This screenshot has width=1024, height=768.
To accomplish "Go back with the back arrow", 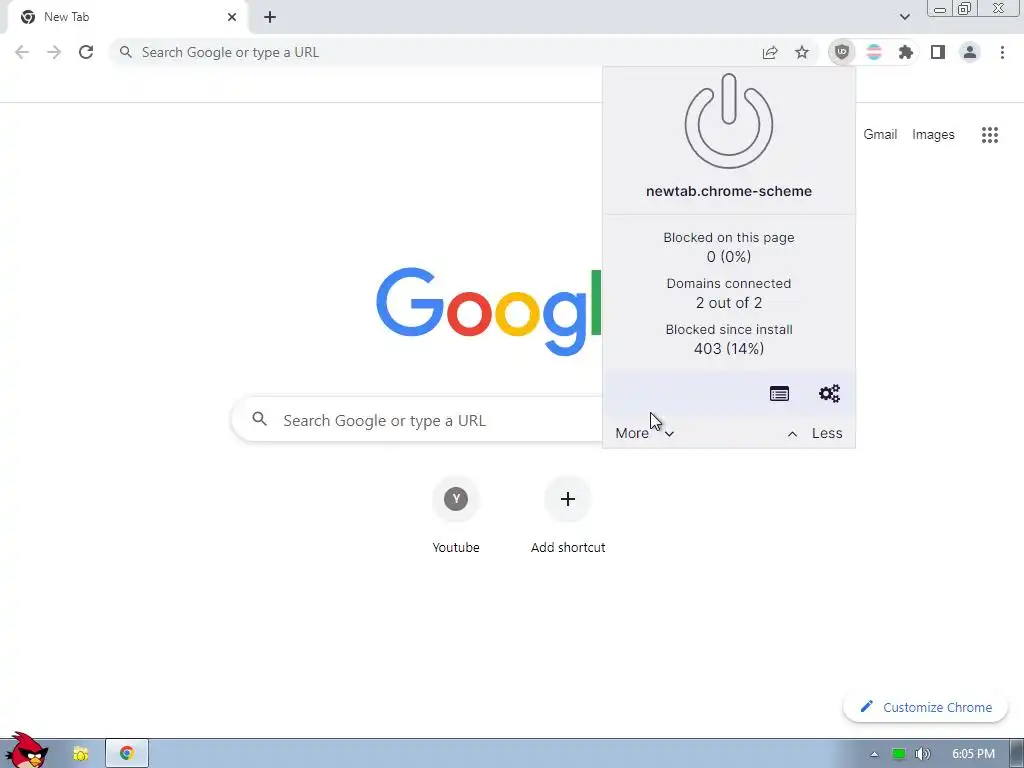I will tap(22, 52).
